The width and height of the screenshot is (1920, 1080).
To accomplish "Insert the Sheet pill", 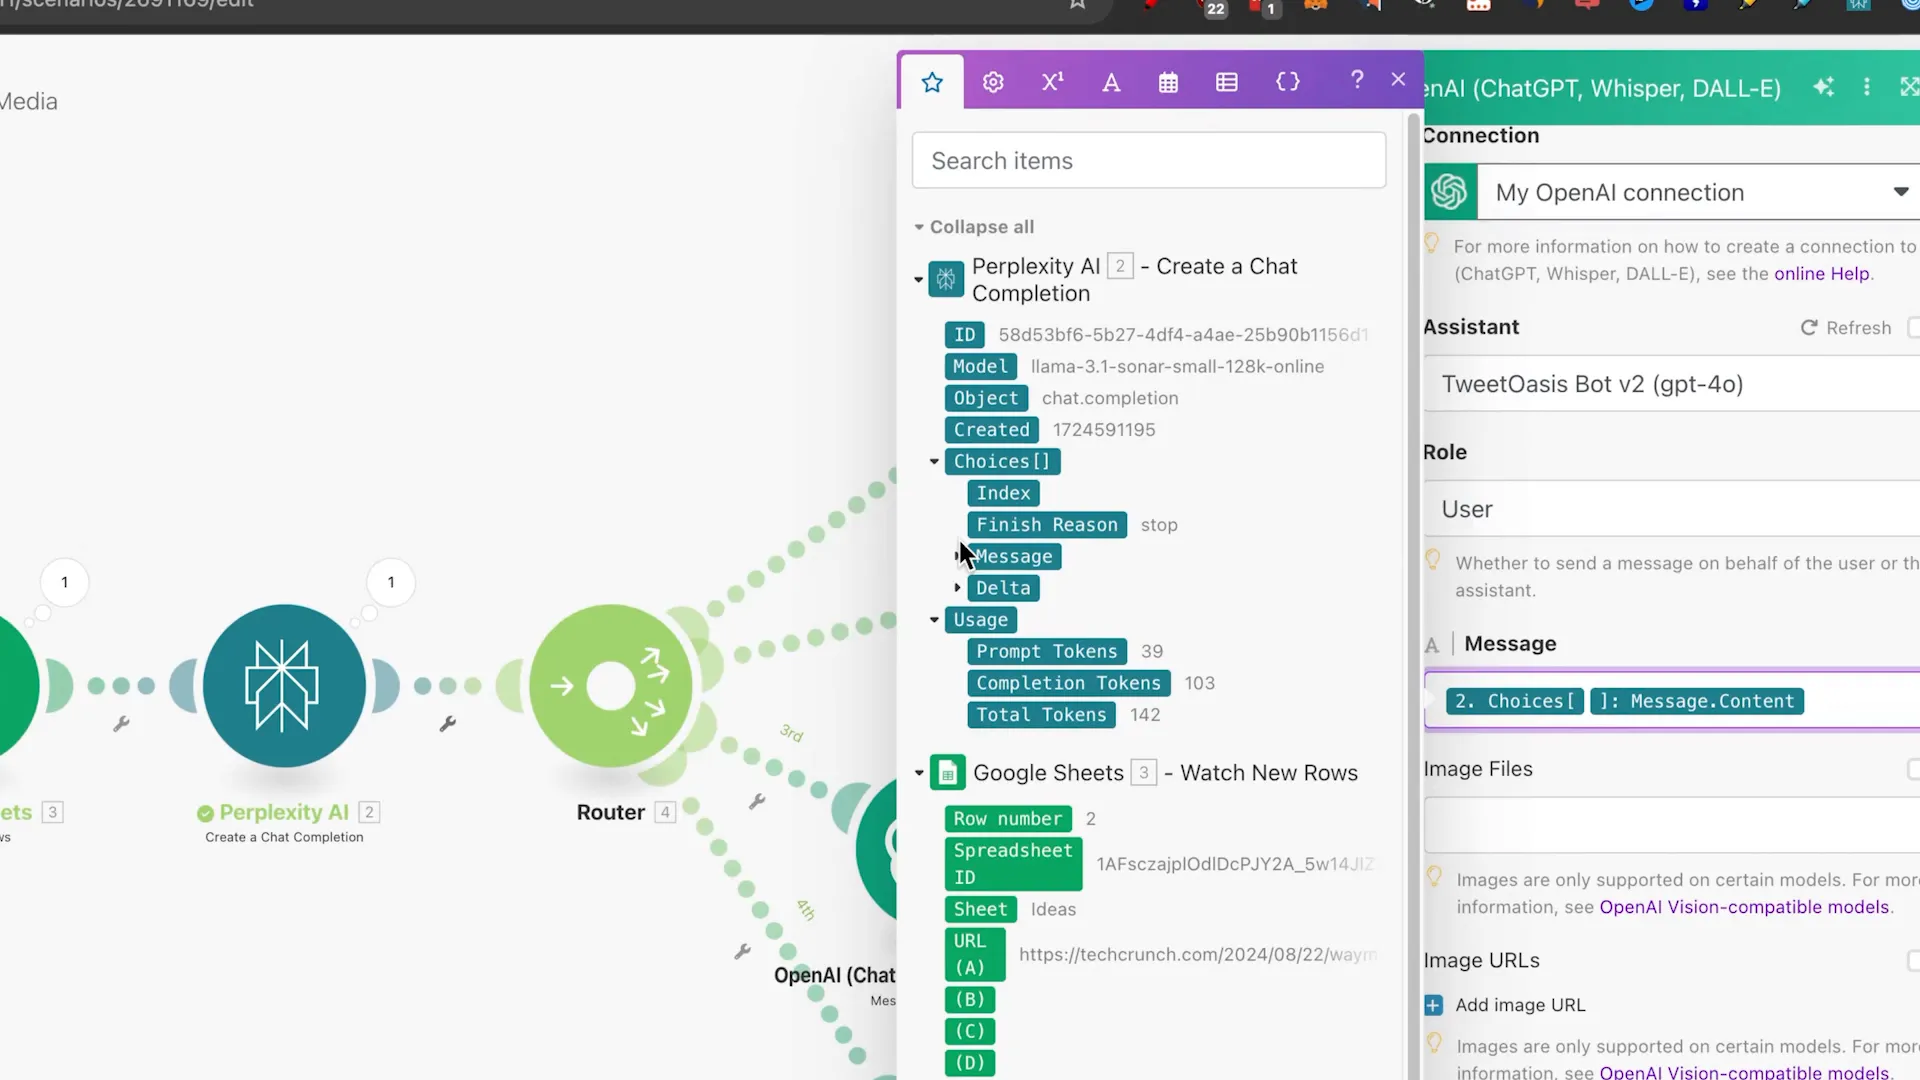I will click(980, 909).
